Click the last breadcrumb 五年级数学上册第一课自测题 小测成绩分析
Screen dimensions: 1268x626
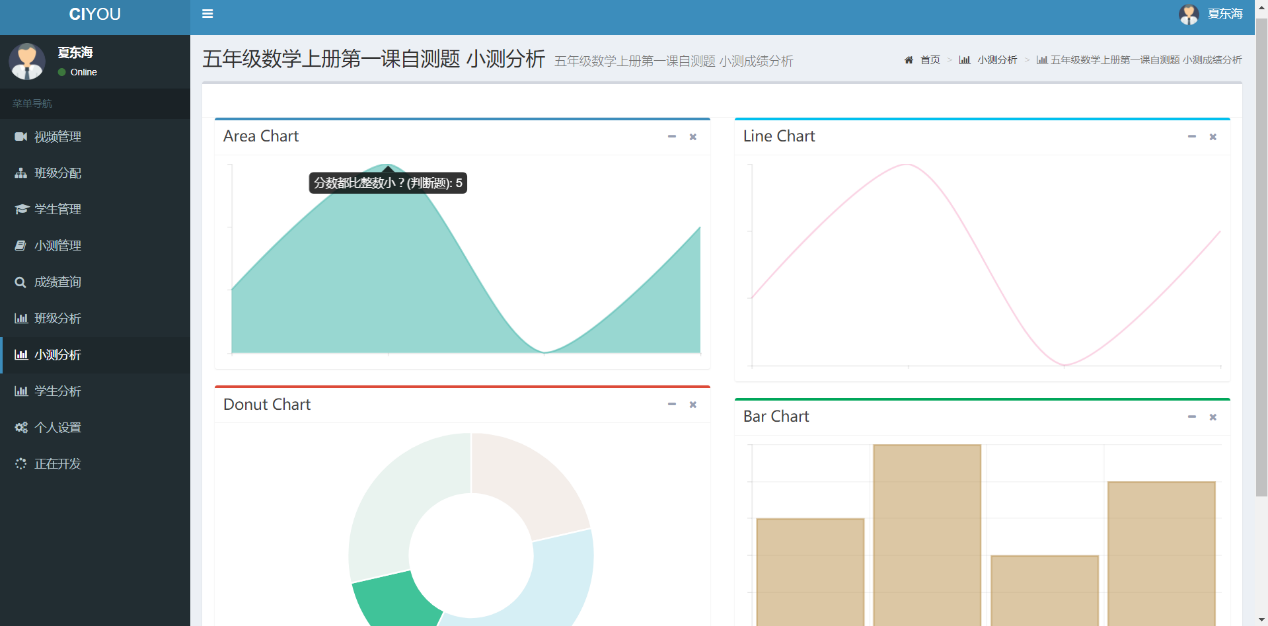pyautogui.click(x=1146, y=60)
